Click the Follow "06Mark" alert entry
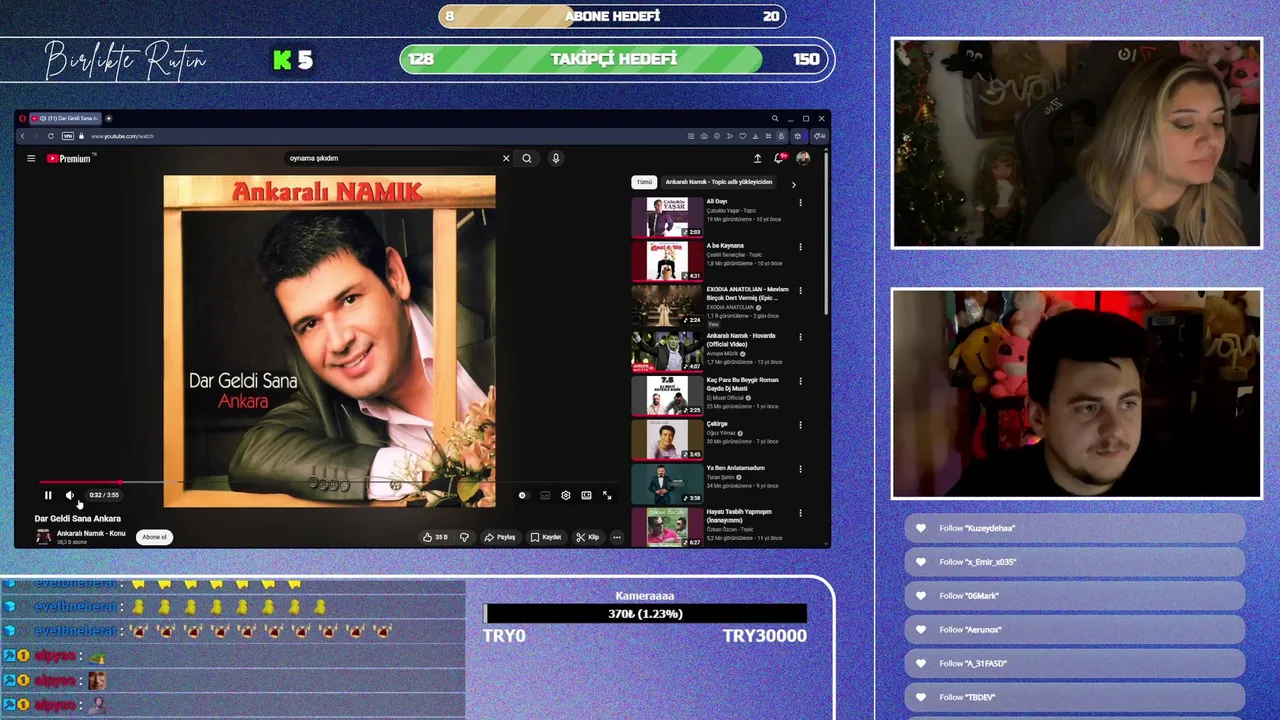Image resolution: width=1280 pixels, height=720 pixels. click(1075, 596)
